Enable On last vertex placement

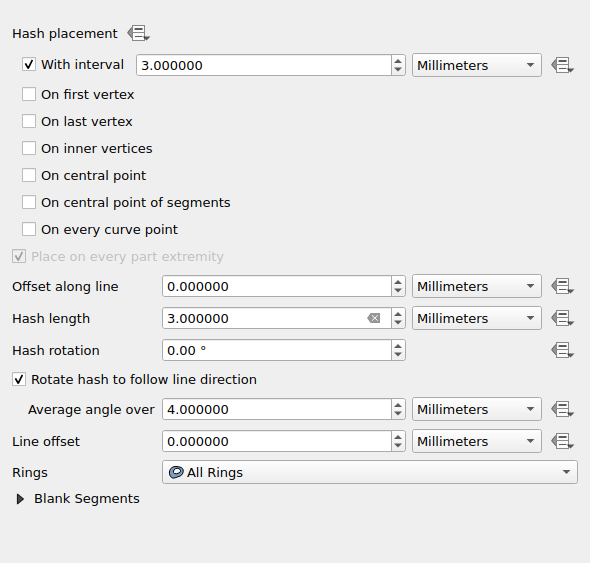[x=29, y=122]
